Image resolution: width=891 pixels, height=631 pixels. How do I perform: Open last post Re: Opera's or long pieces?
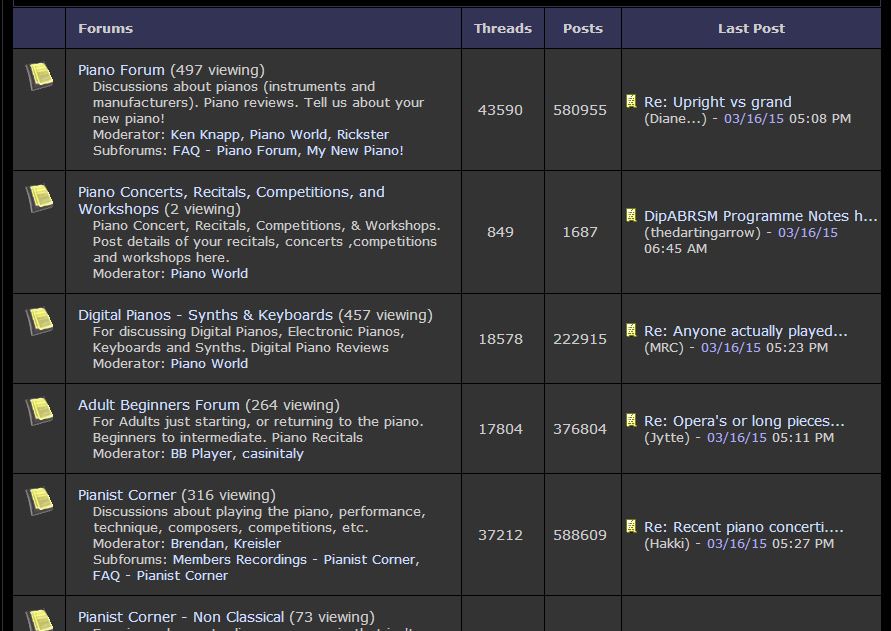[744, 421]
